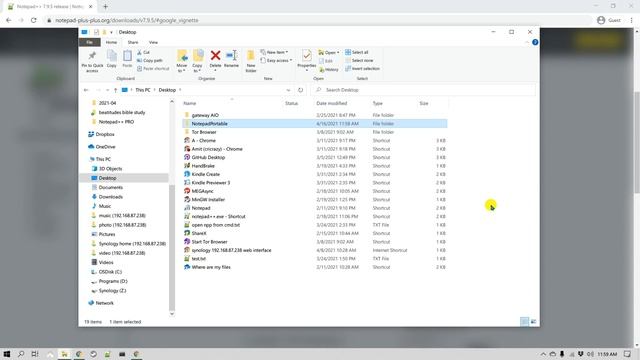Viewport: 640px width, 360px height.
Task: Switch to large icons view icon
Action: 533,322
